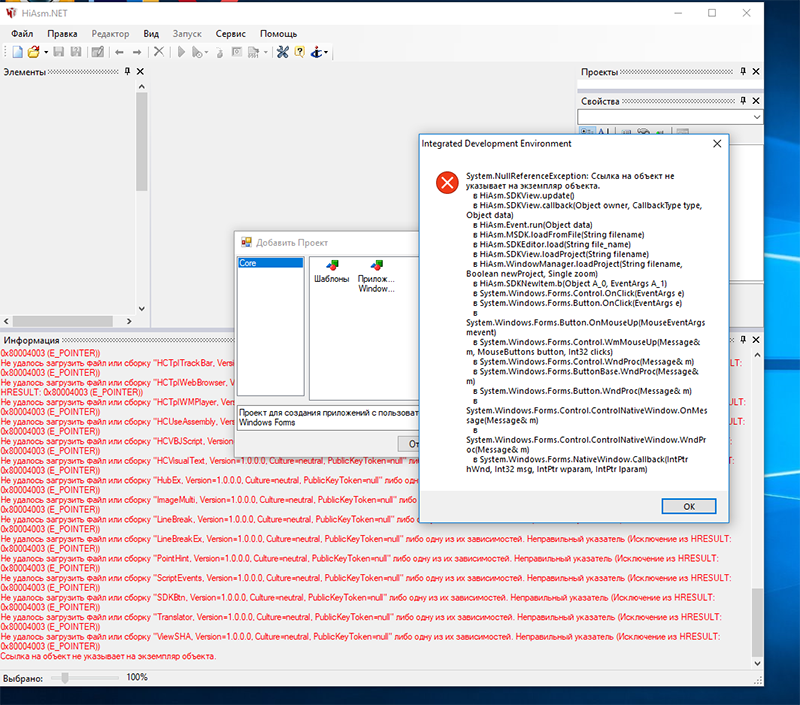The width and height of the screenshot is (800, 705).
Task: Open the Файл menu
Action: pos(22,33)
